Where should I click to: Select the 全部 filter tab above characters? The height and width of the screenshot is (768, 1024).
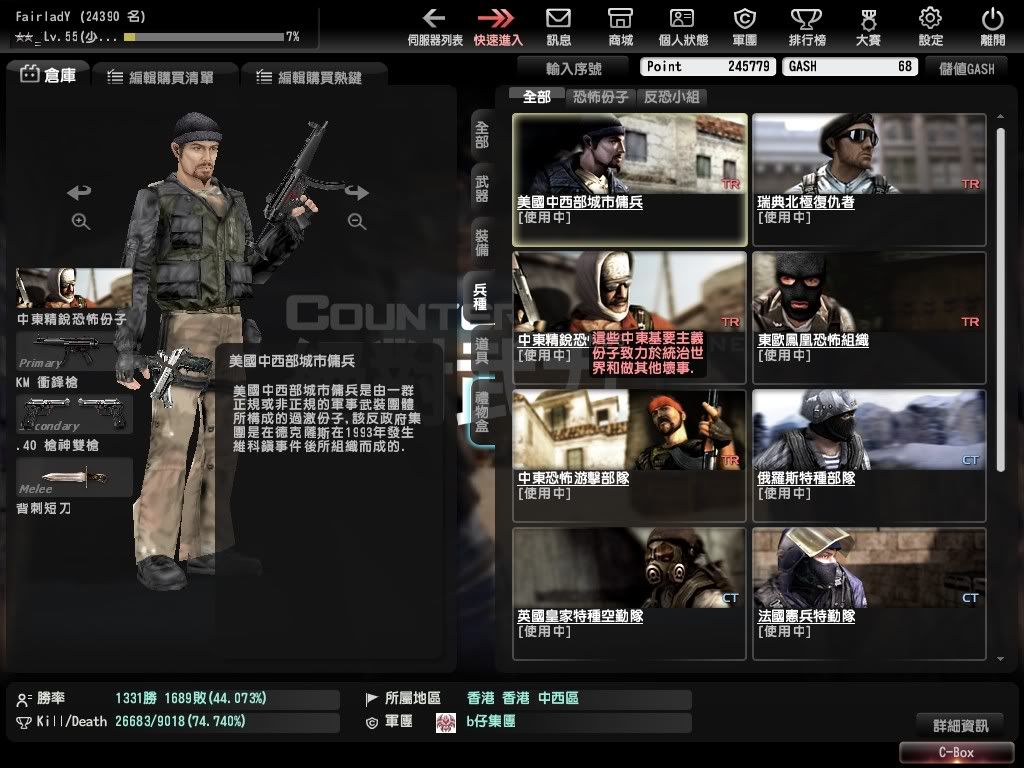[537, 97]
